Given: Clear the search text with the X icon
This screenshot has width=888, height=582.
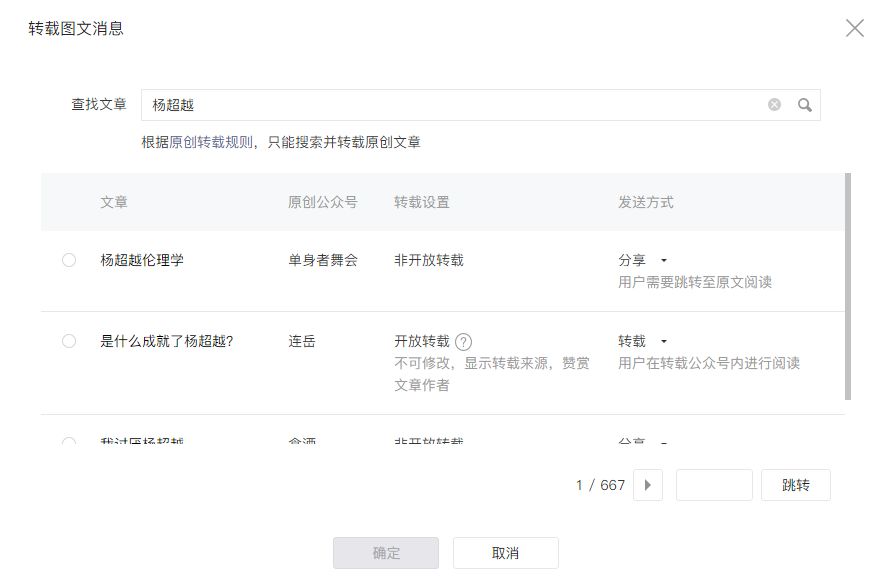Looking at the screenshot, I should (x=774, y=105).
